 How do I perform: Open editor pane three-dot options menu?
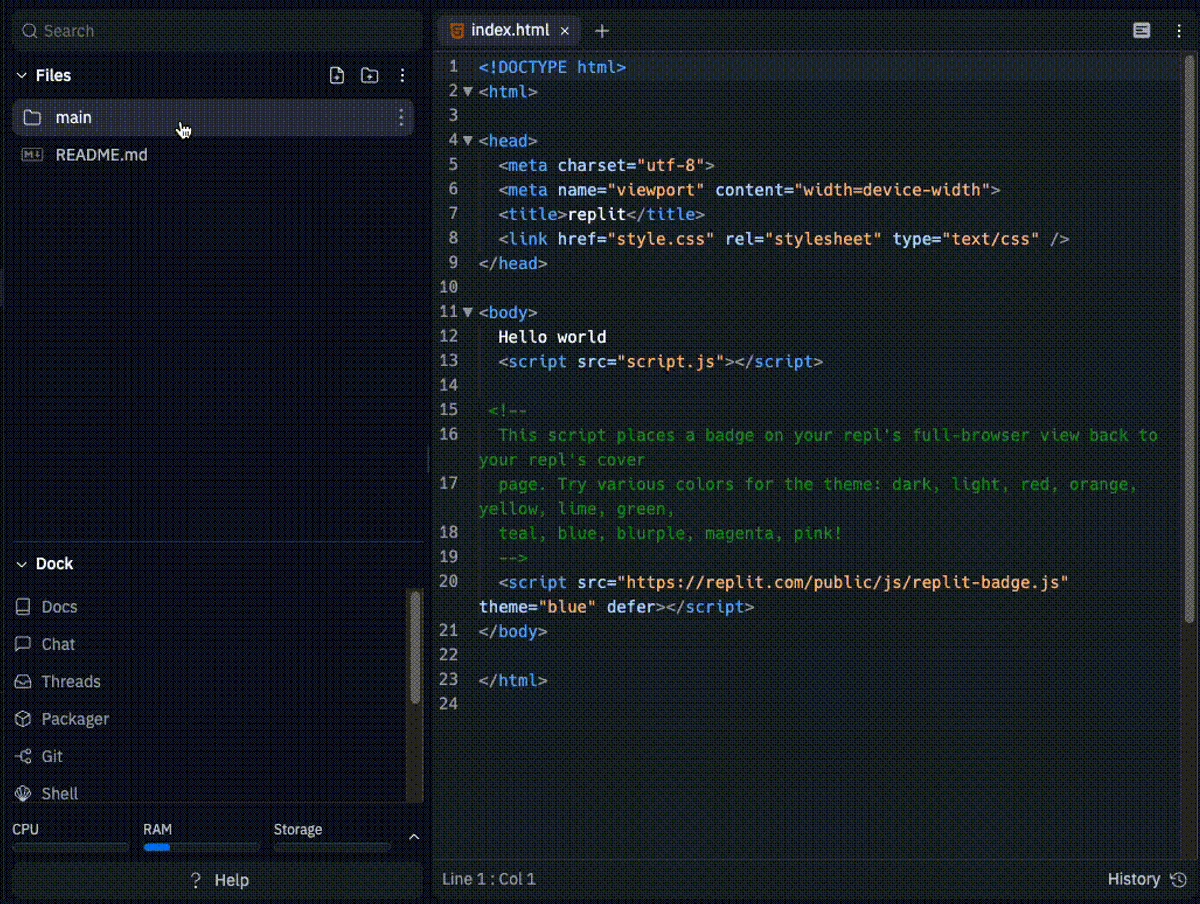1180,31
